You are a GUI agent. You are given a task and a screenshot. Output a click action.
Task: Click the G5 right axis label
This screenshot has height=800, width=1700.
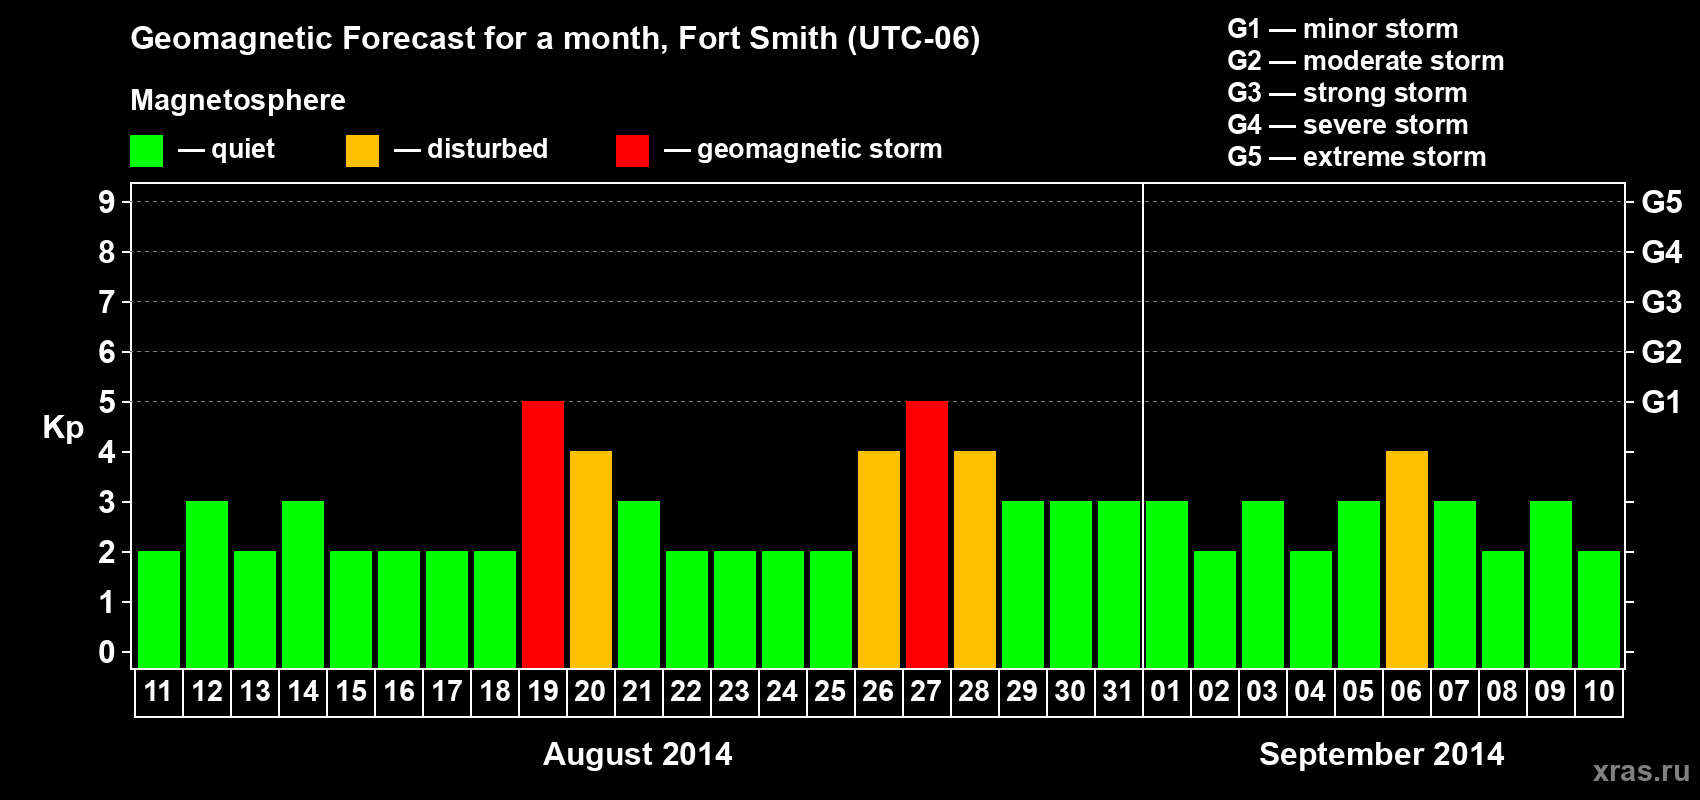point(1662,202)
